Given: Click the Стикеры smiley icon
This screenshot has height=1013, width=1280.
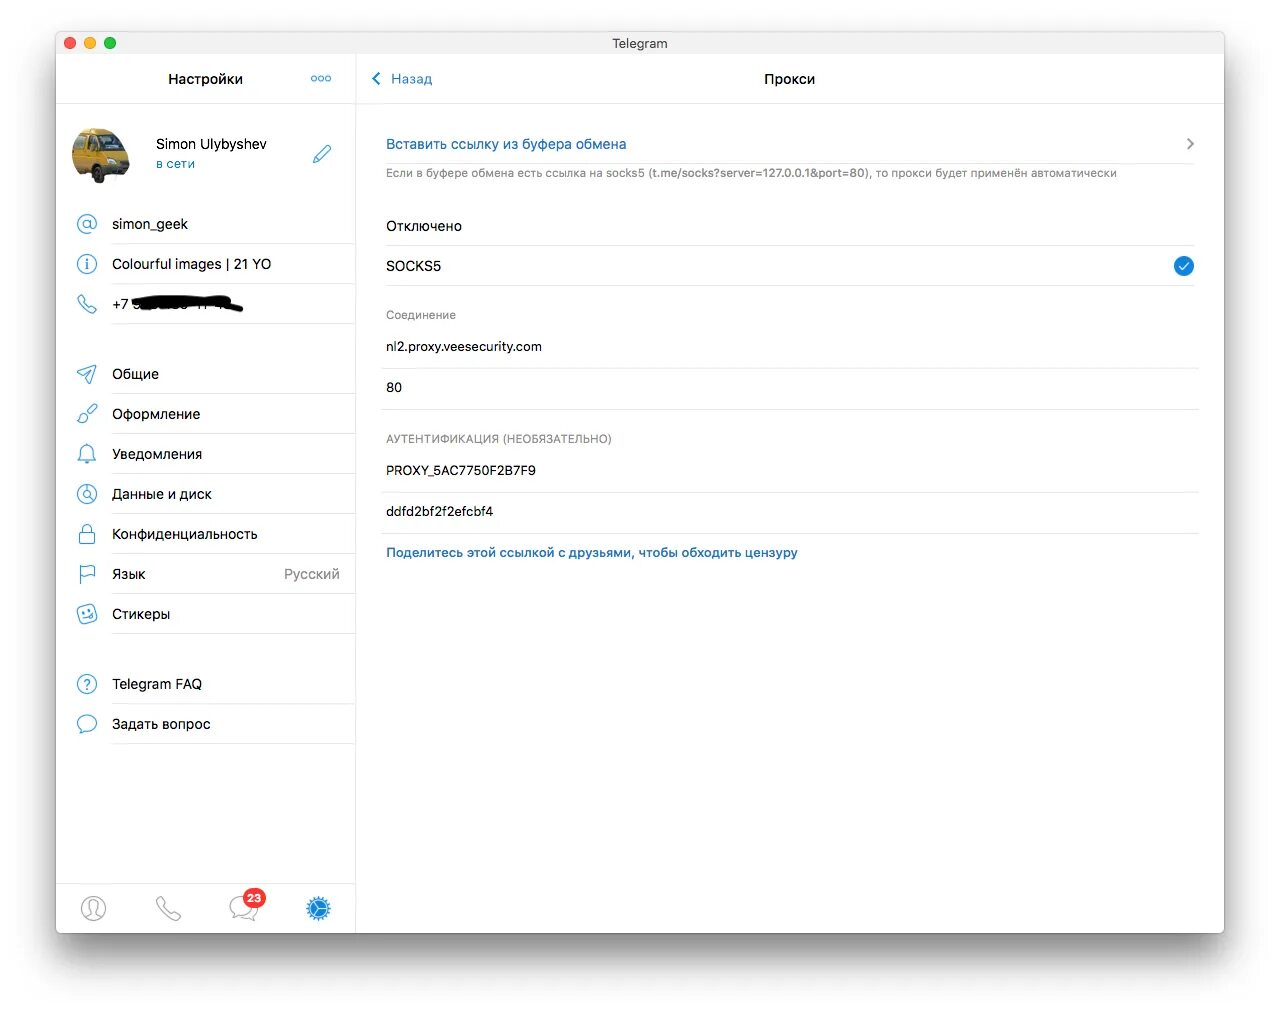Looking at the screenshot, I should point(87,614).
